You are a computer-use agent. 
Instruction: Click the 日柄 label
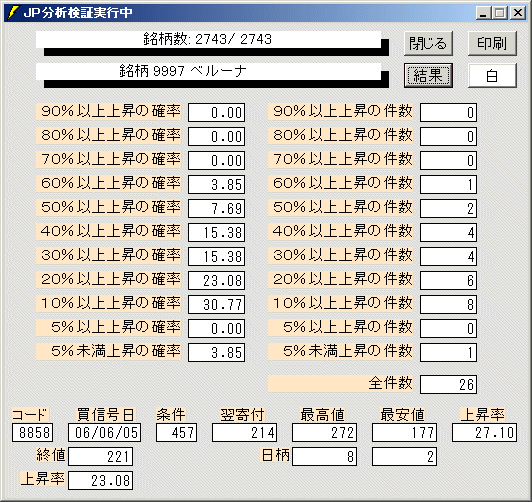click(275, 455)
